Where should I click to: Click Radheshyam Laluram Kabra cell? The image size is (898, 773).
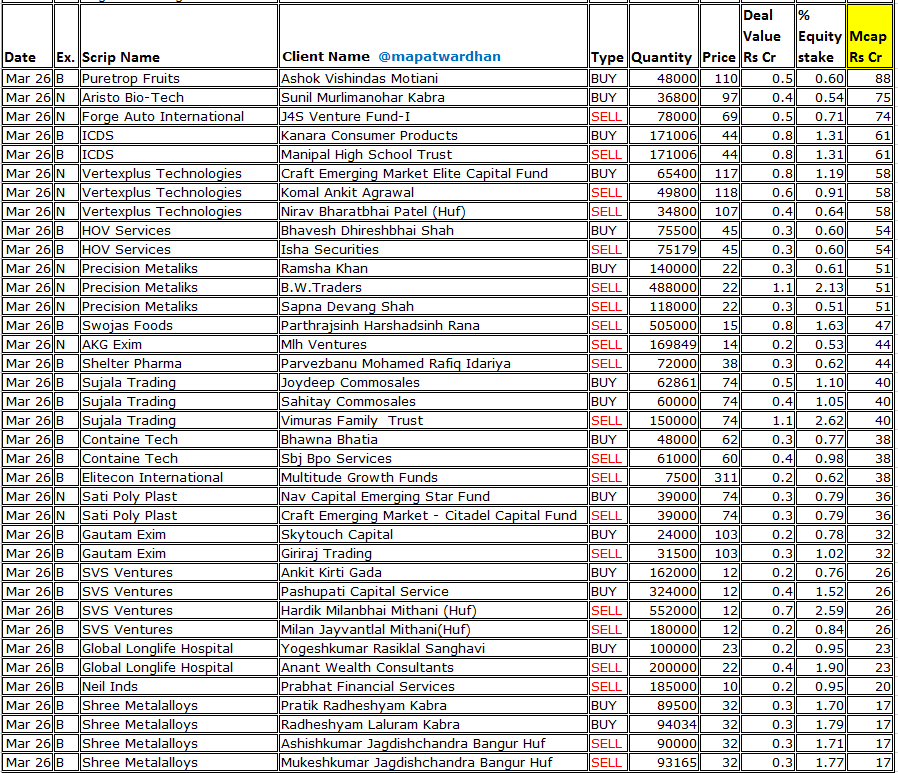tap(433, 724)
